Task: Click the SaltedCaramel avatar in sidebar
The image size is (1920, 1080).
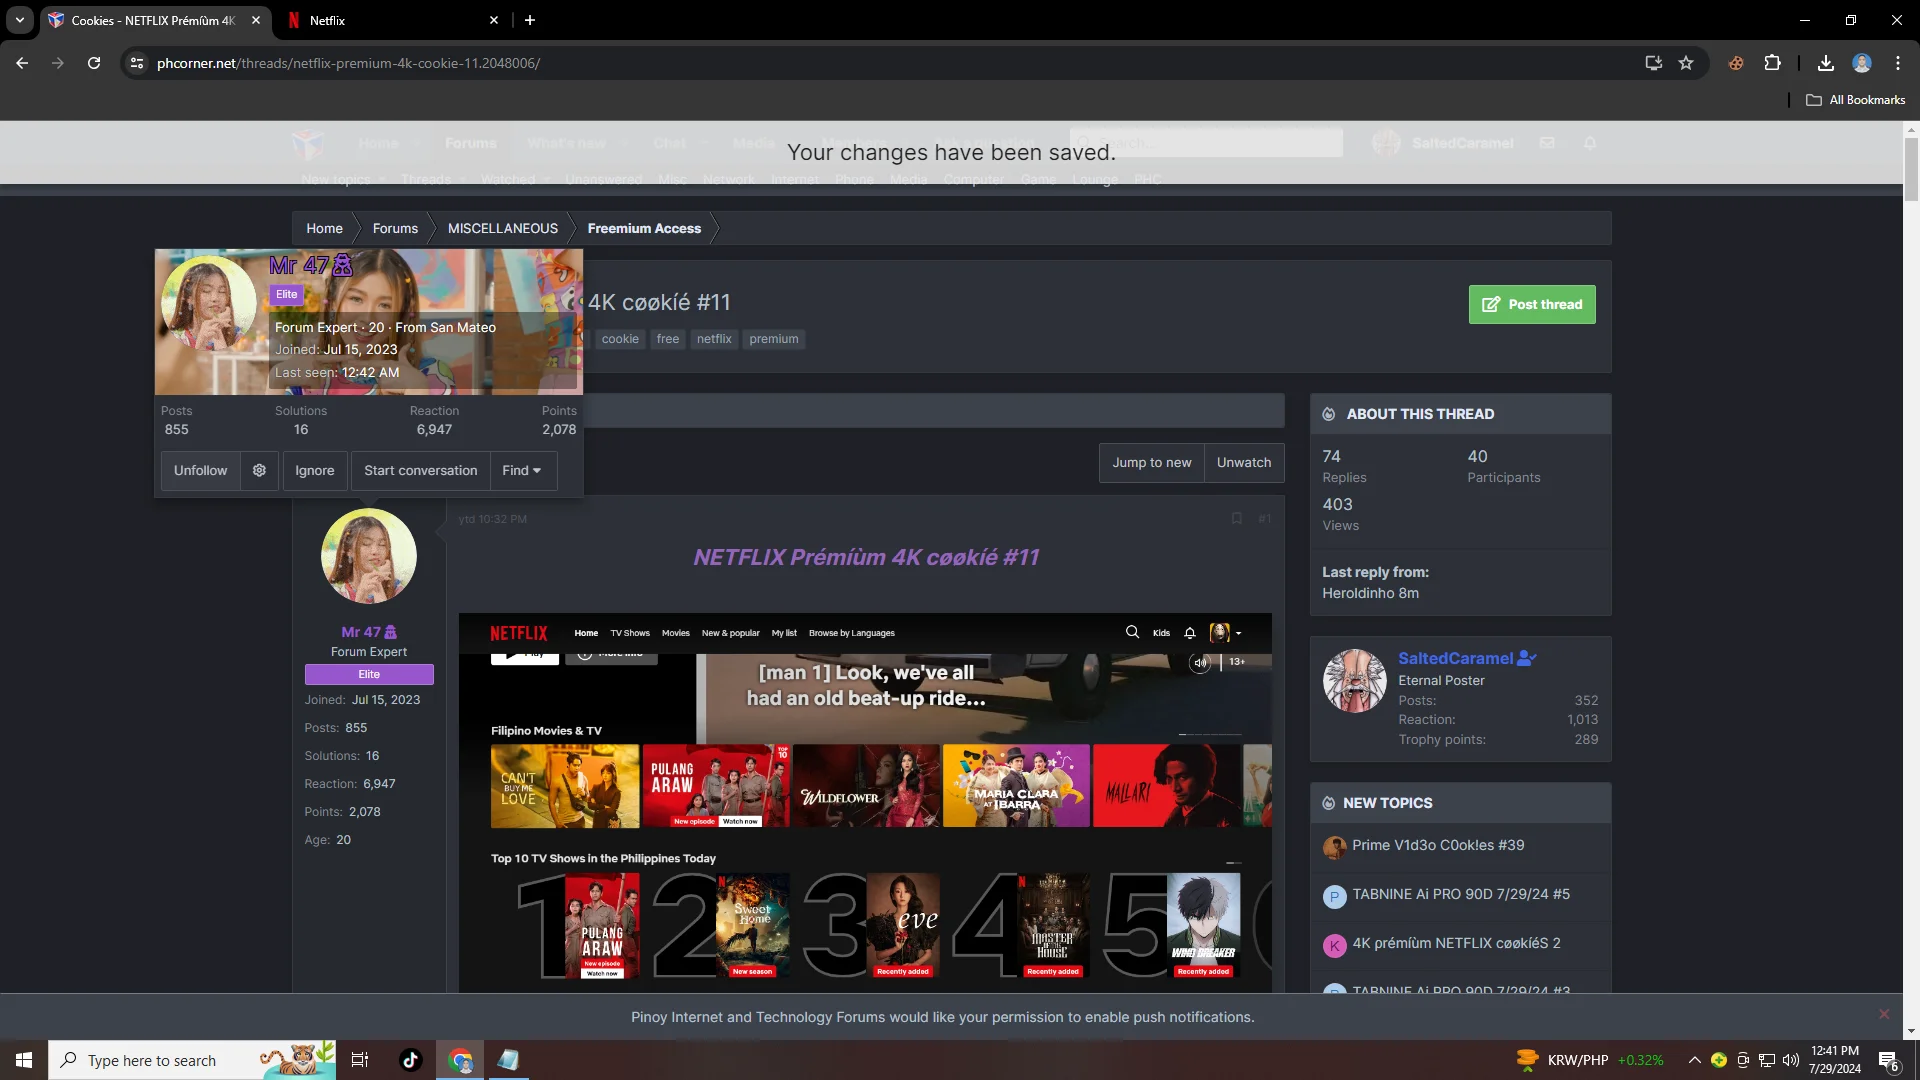Action: (1355, 681)
